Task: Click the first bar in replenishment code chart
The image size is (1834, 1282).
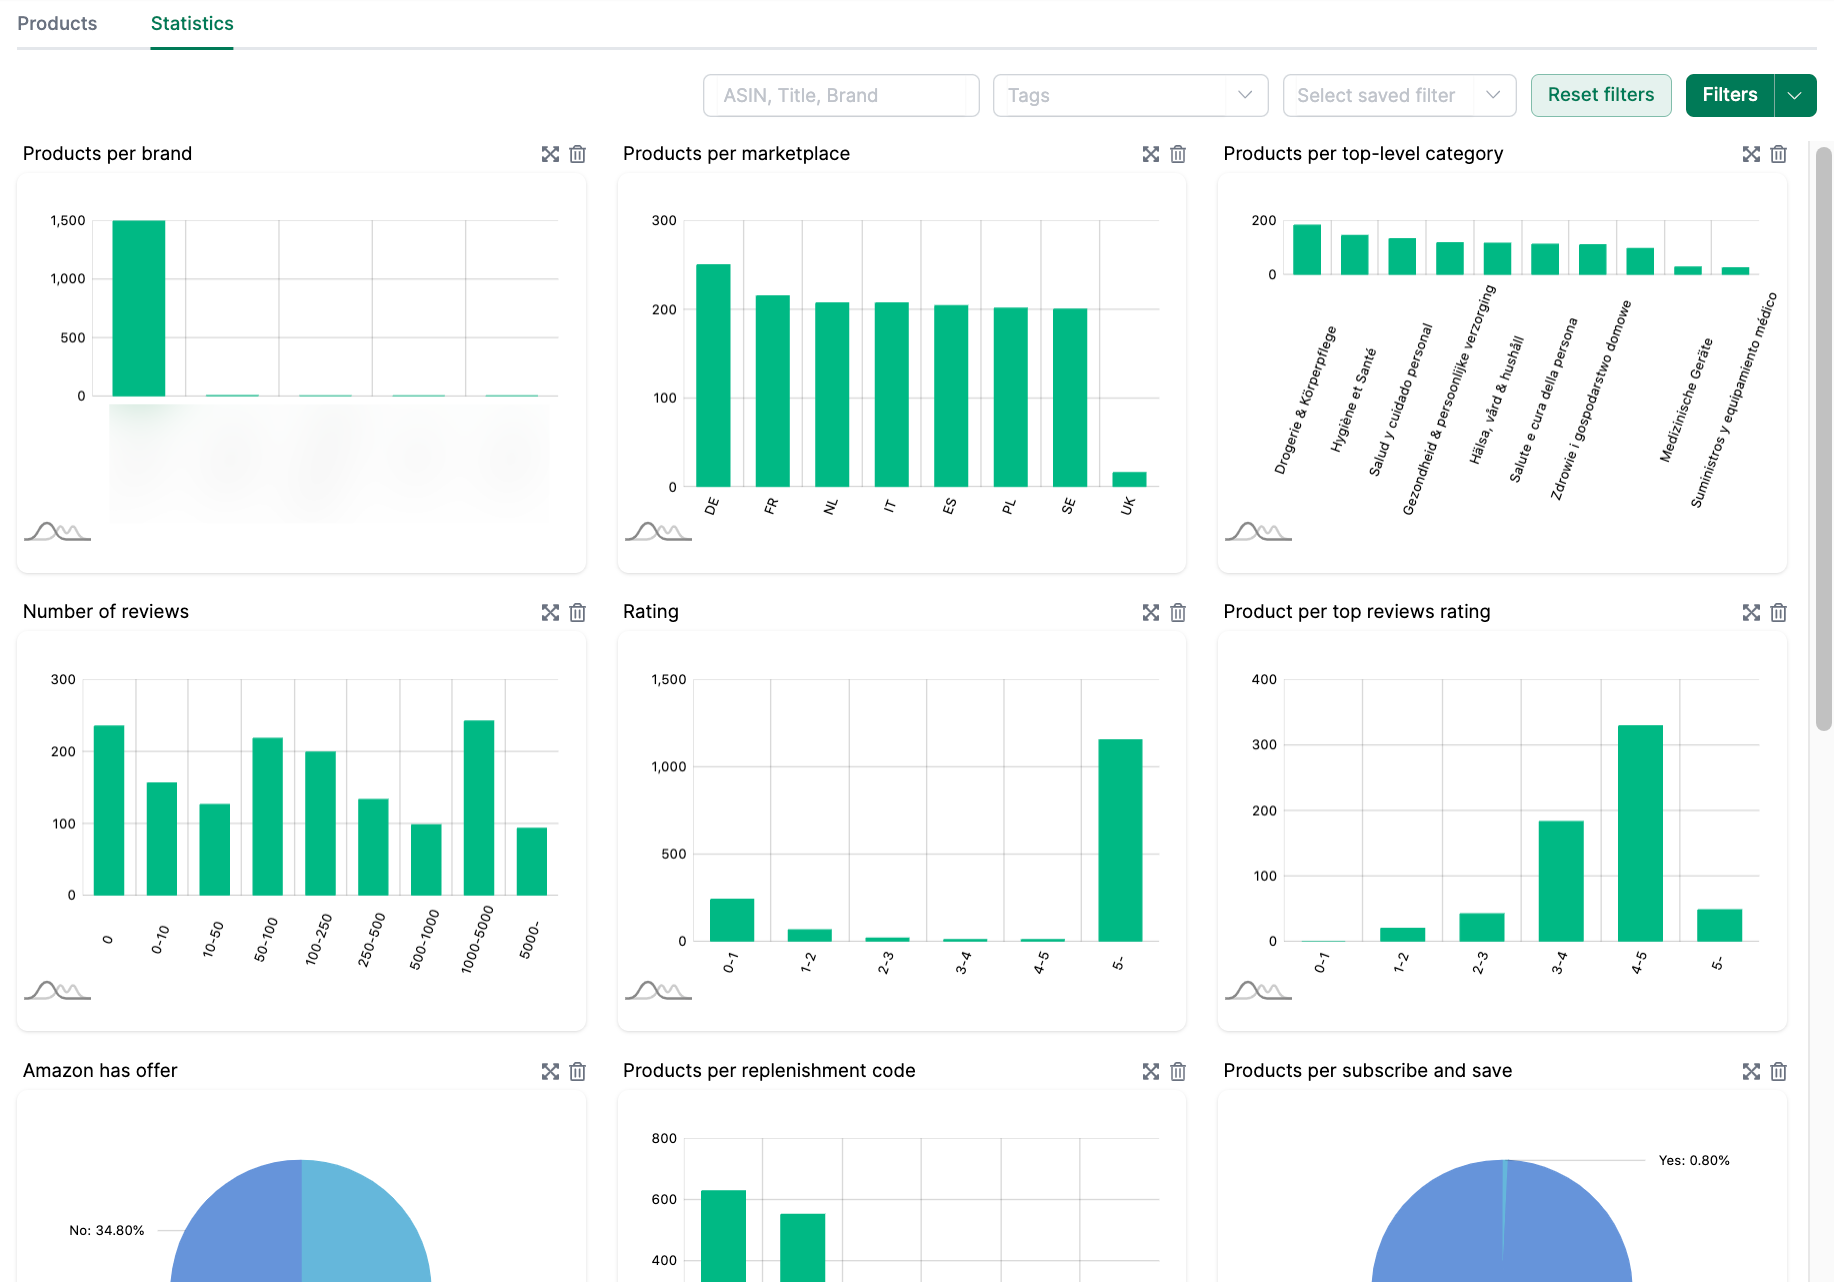Action: tap(723, 1236)
